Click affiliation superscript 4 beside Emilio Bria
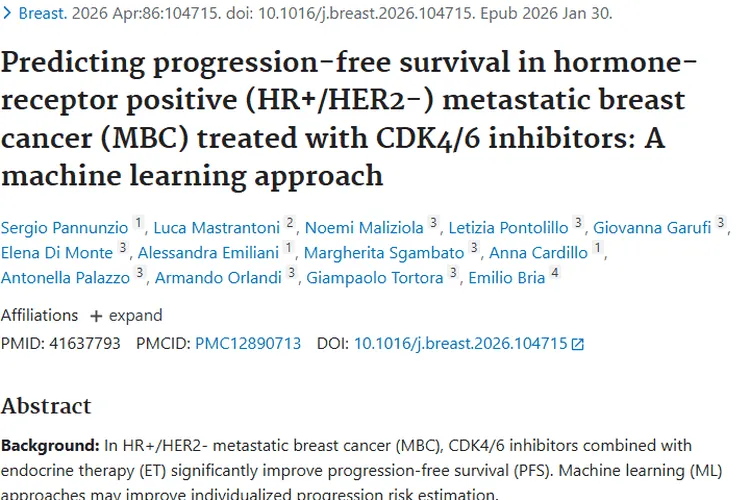Image resolution: width=750 pixels, height=500 pixels. (x=555, y=273)
